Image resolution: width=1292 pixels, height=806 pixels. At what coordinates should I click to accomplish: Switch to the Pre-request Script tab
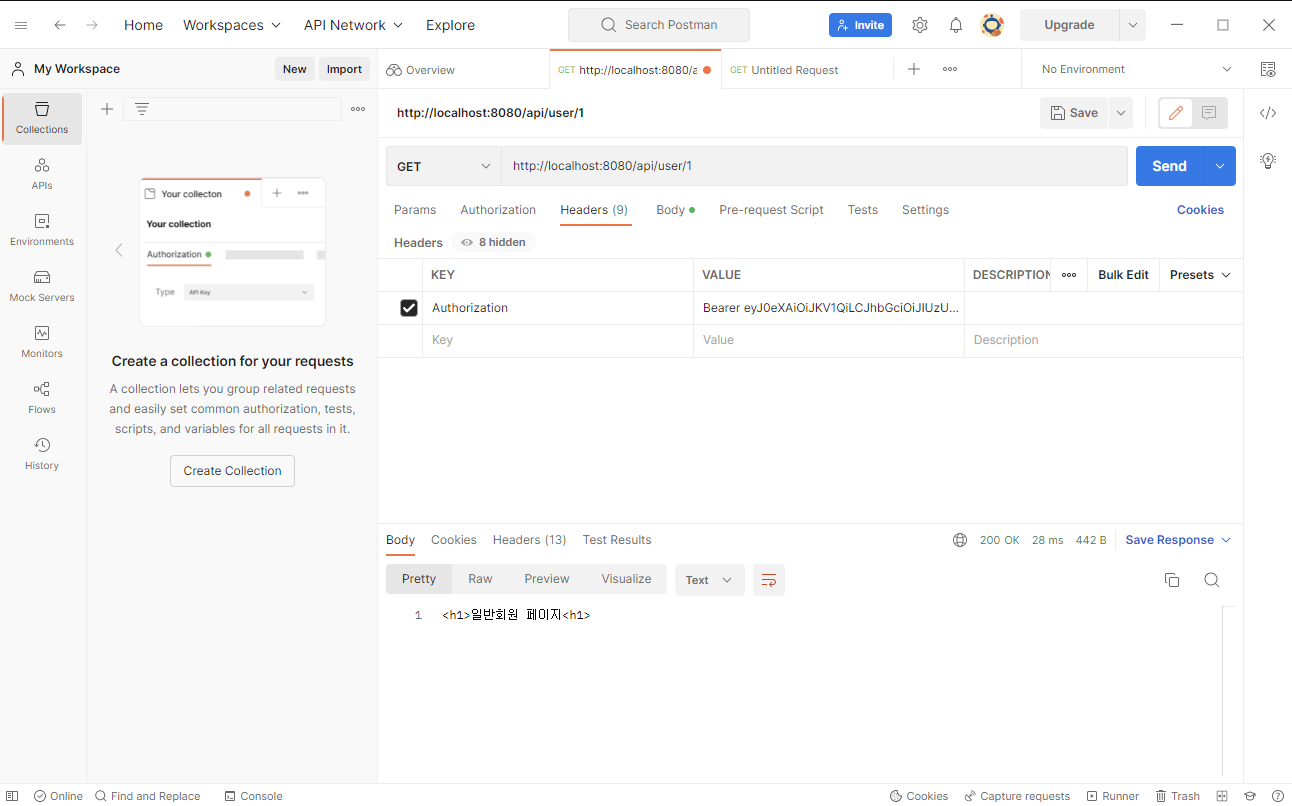(x=771, y=210)
